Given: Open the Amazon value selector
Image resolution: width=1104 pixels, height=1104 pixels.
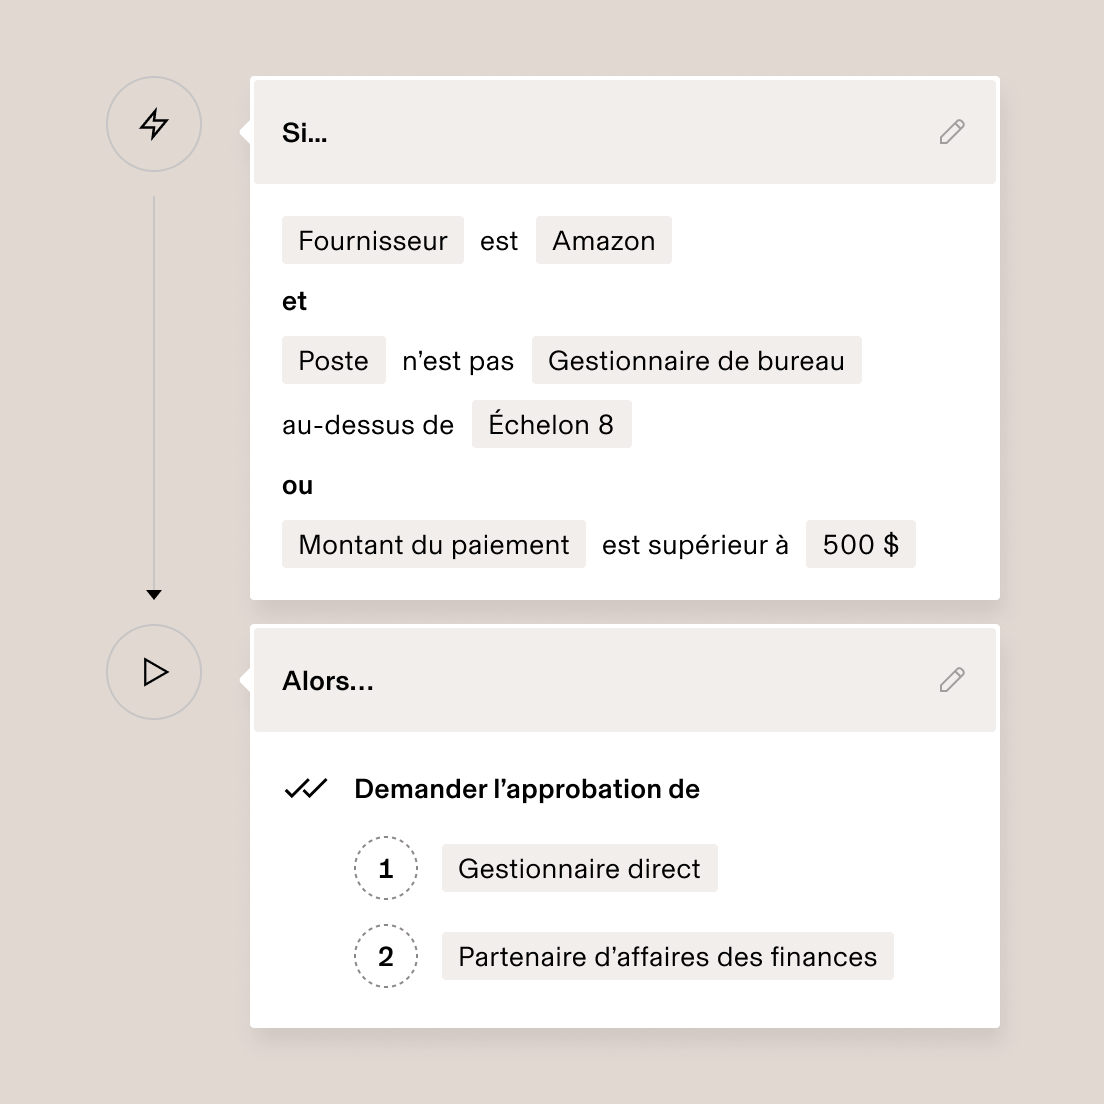Looking at the screenshot, I should click(603, 240).
